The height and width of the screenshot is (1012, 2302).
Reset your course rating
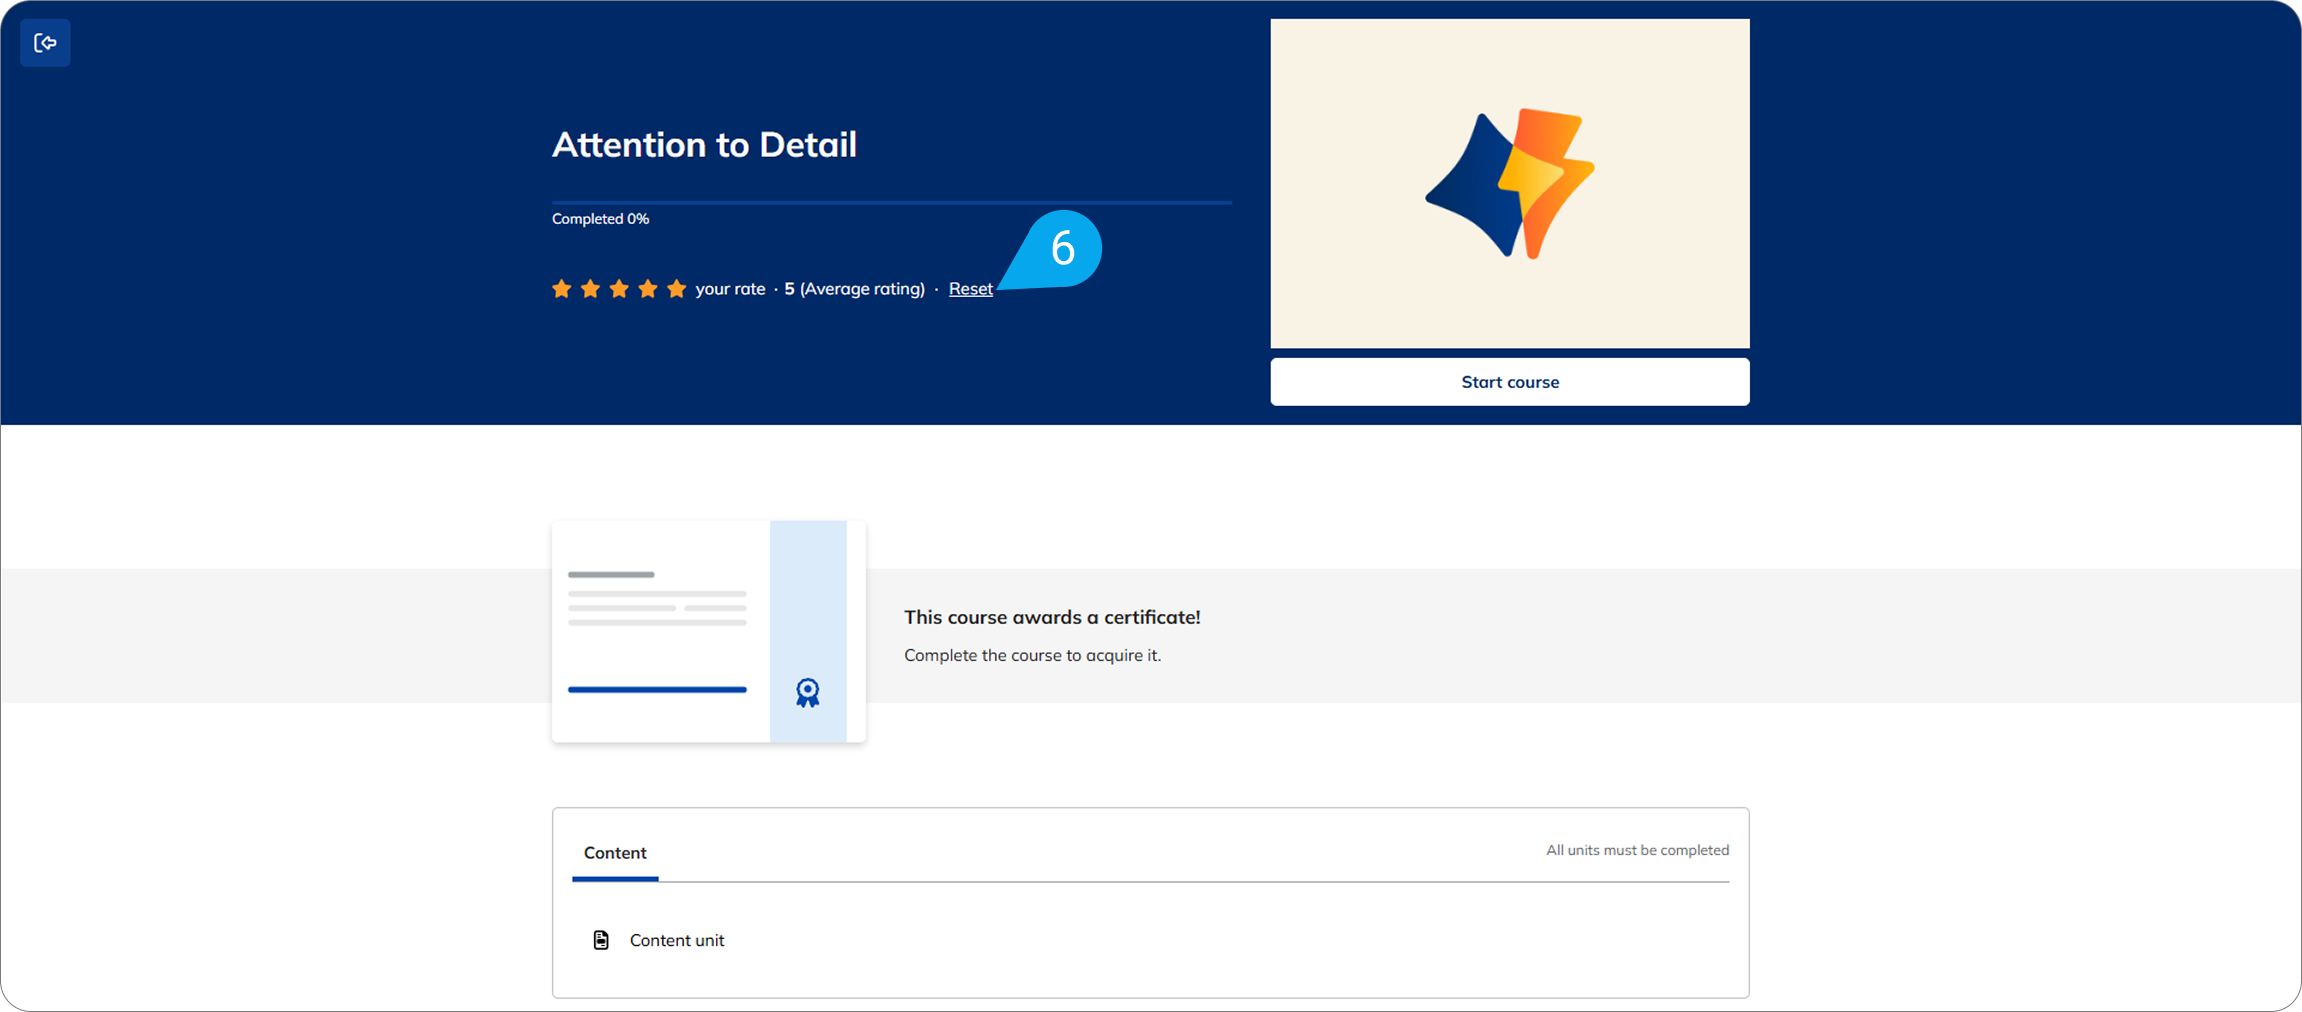tap(970, 289)
